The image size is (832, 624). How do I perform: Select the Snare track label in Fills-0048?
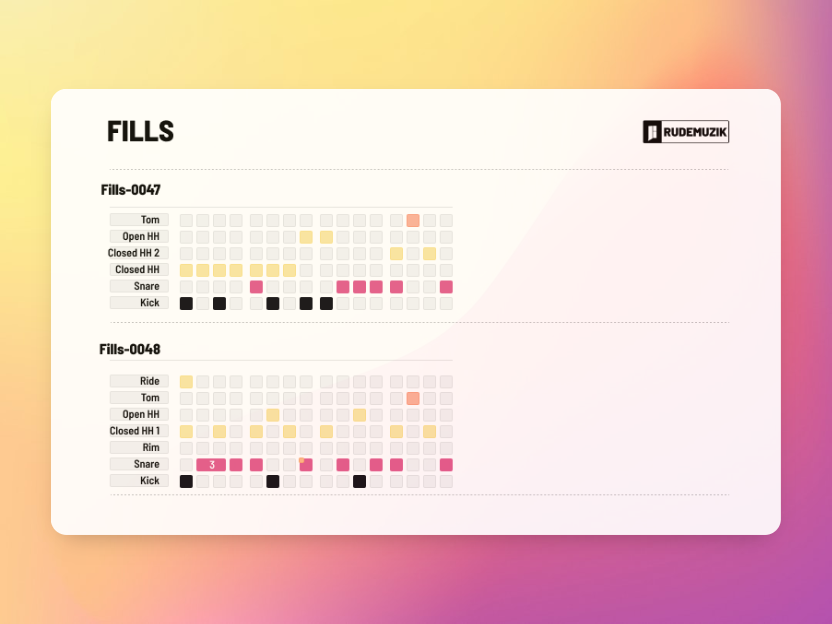[x=140, y=464]
